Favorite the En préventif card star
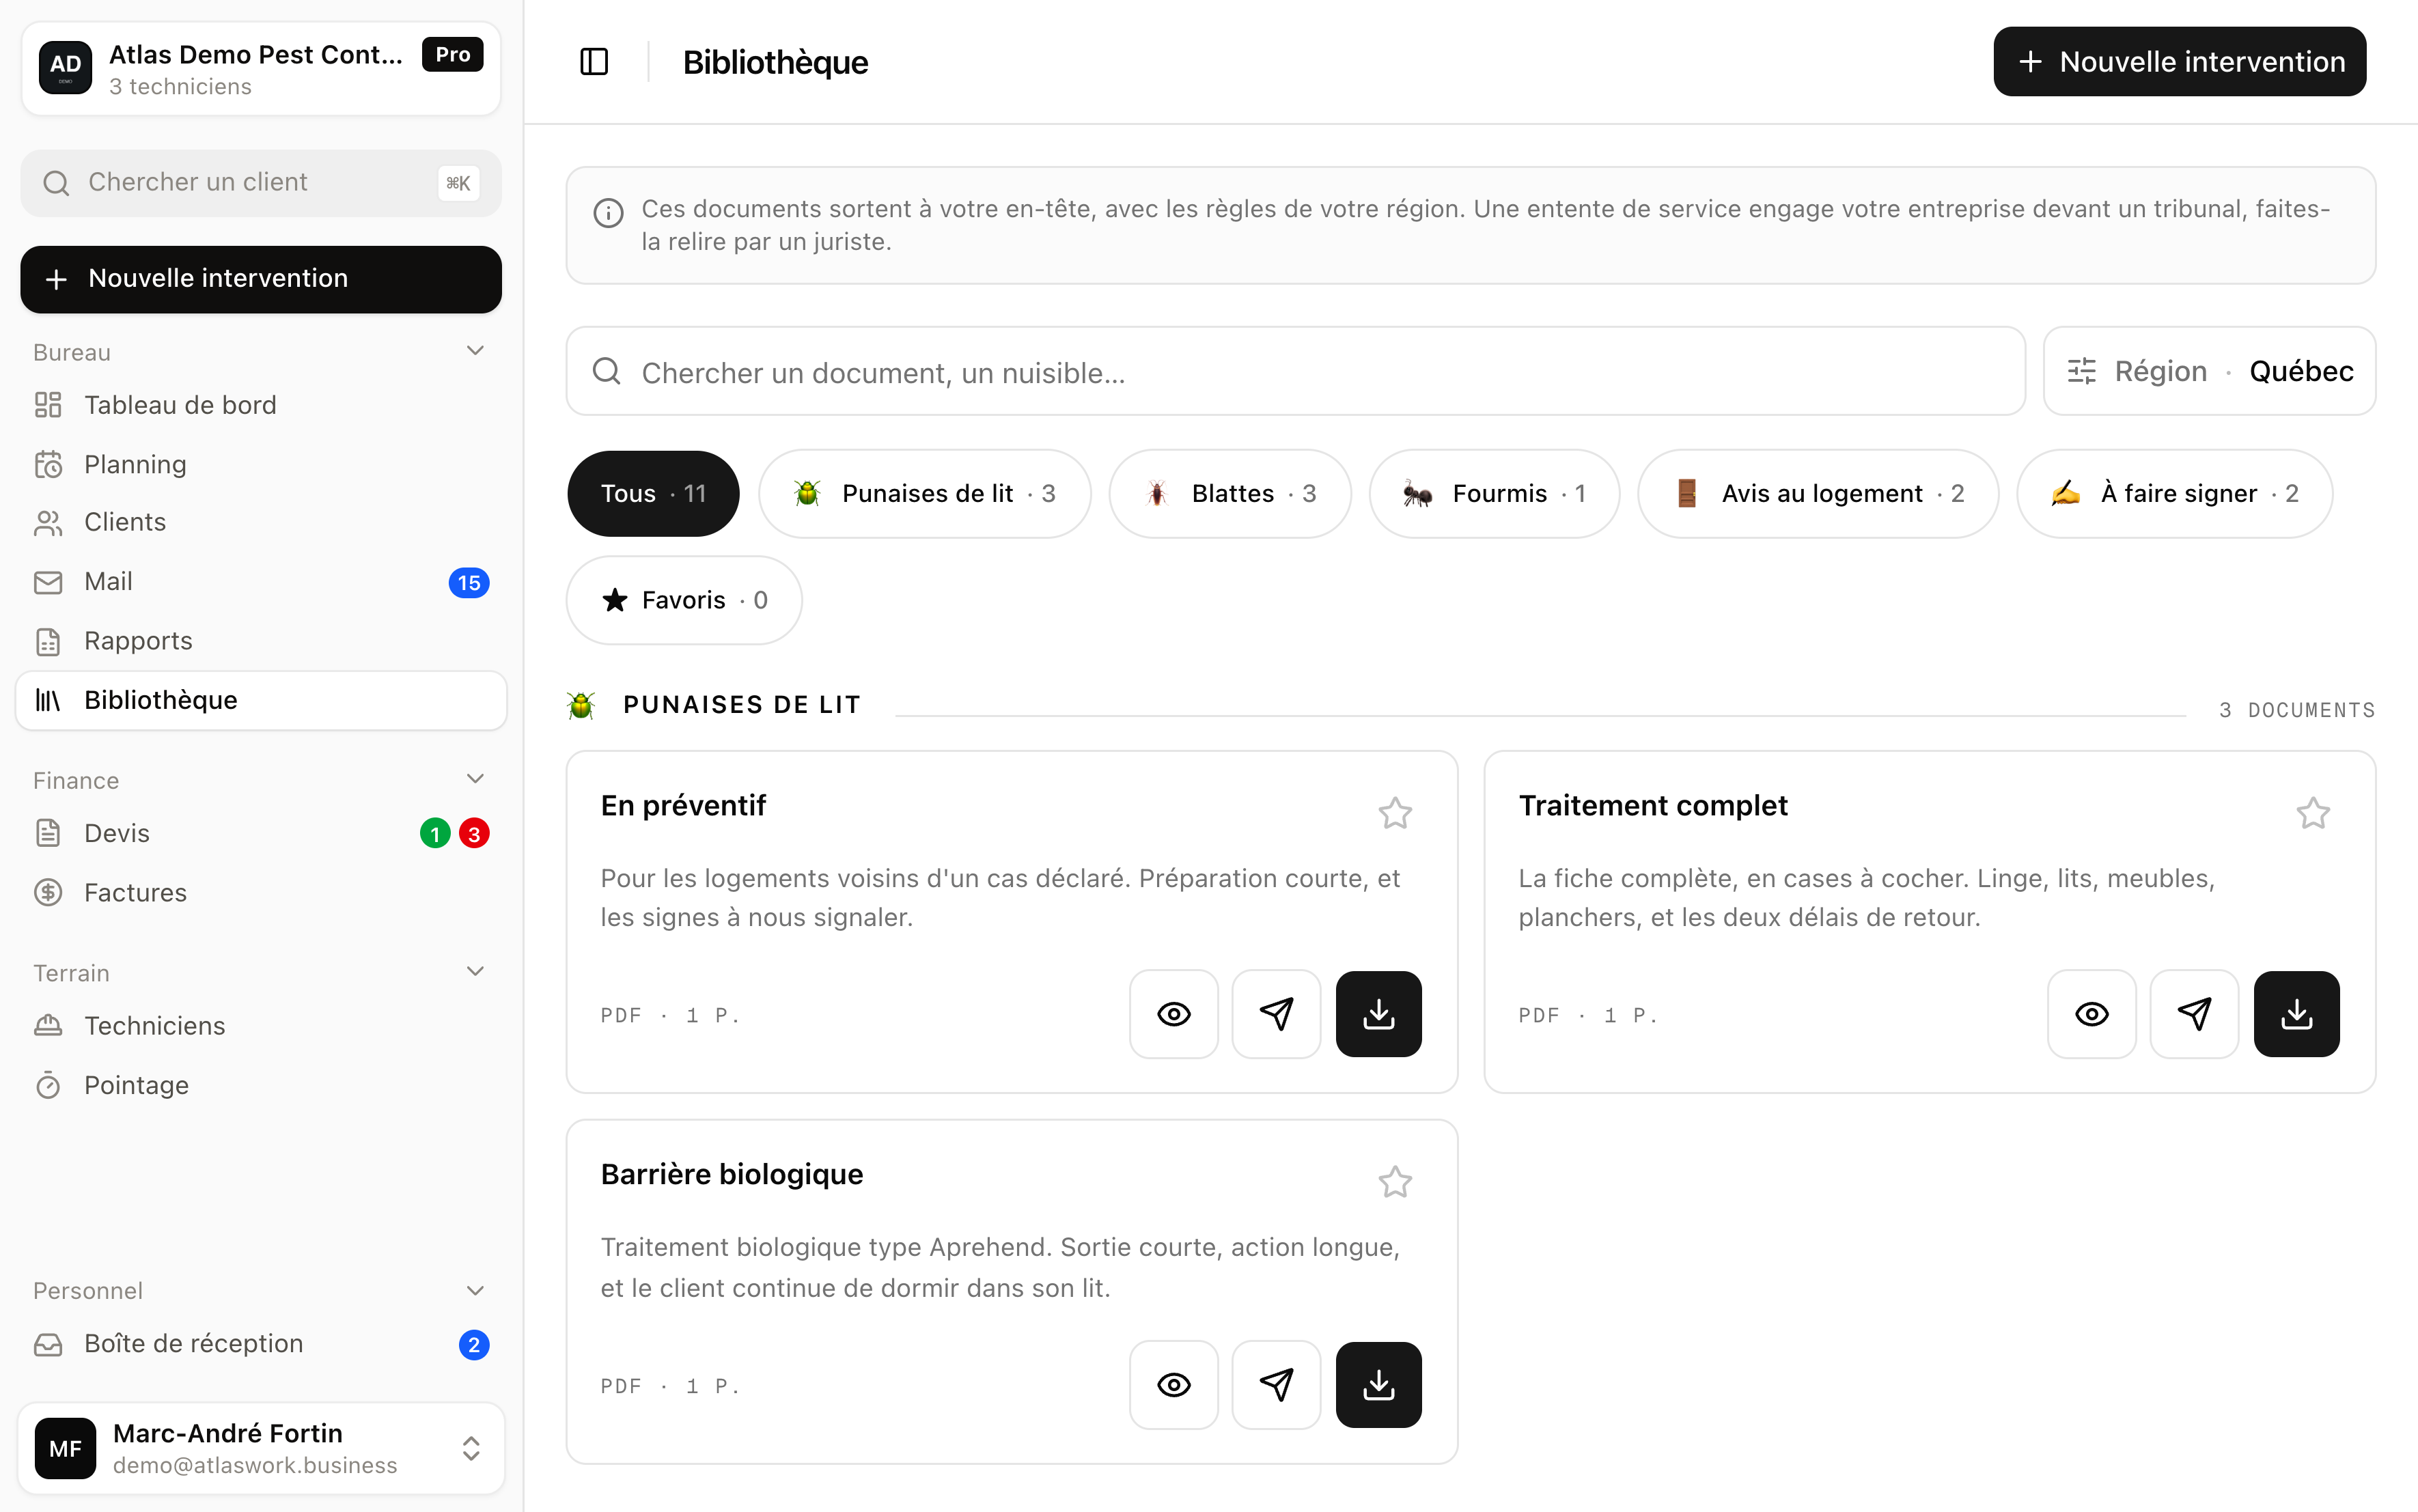This screenshot has height=1512, width=2418. (1395, 813)
